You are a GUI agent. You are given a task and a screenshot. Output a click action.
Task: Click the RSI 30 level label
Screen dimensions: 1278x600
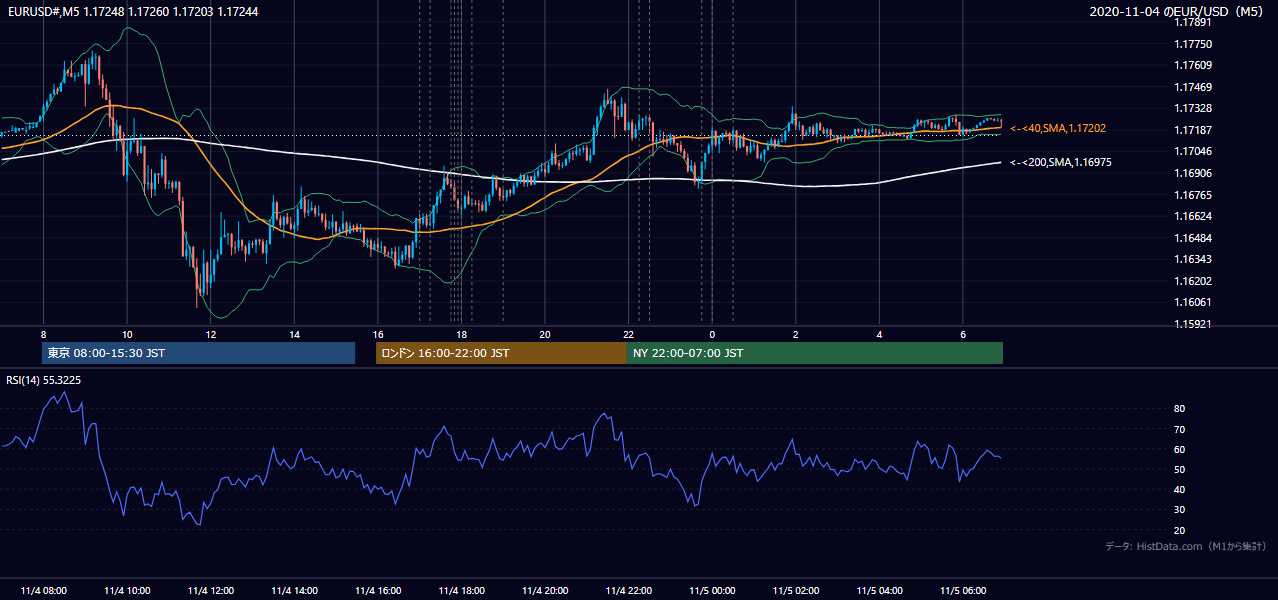point(1179,510)
